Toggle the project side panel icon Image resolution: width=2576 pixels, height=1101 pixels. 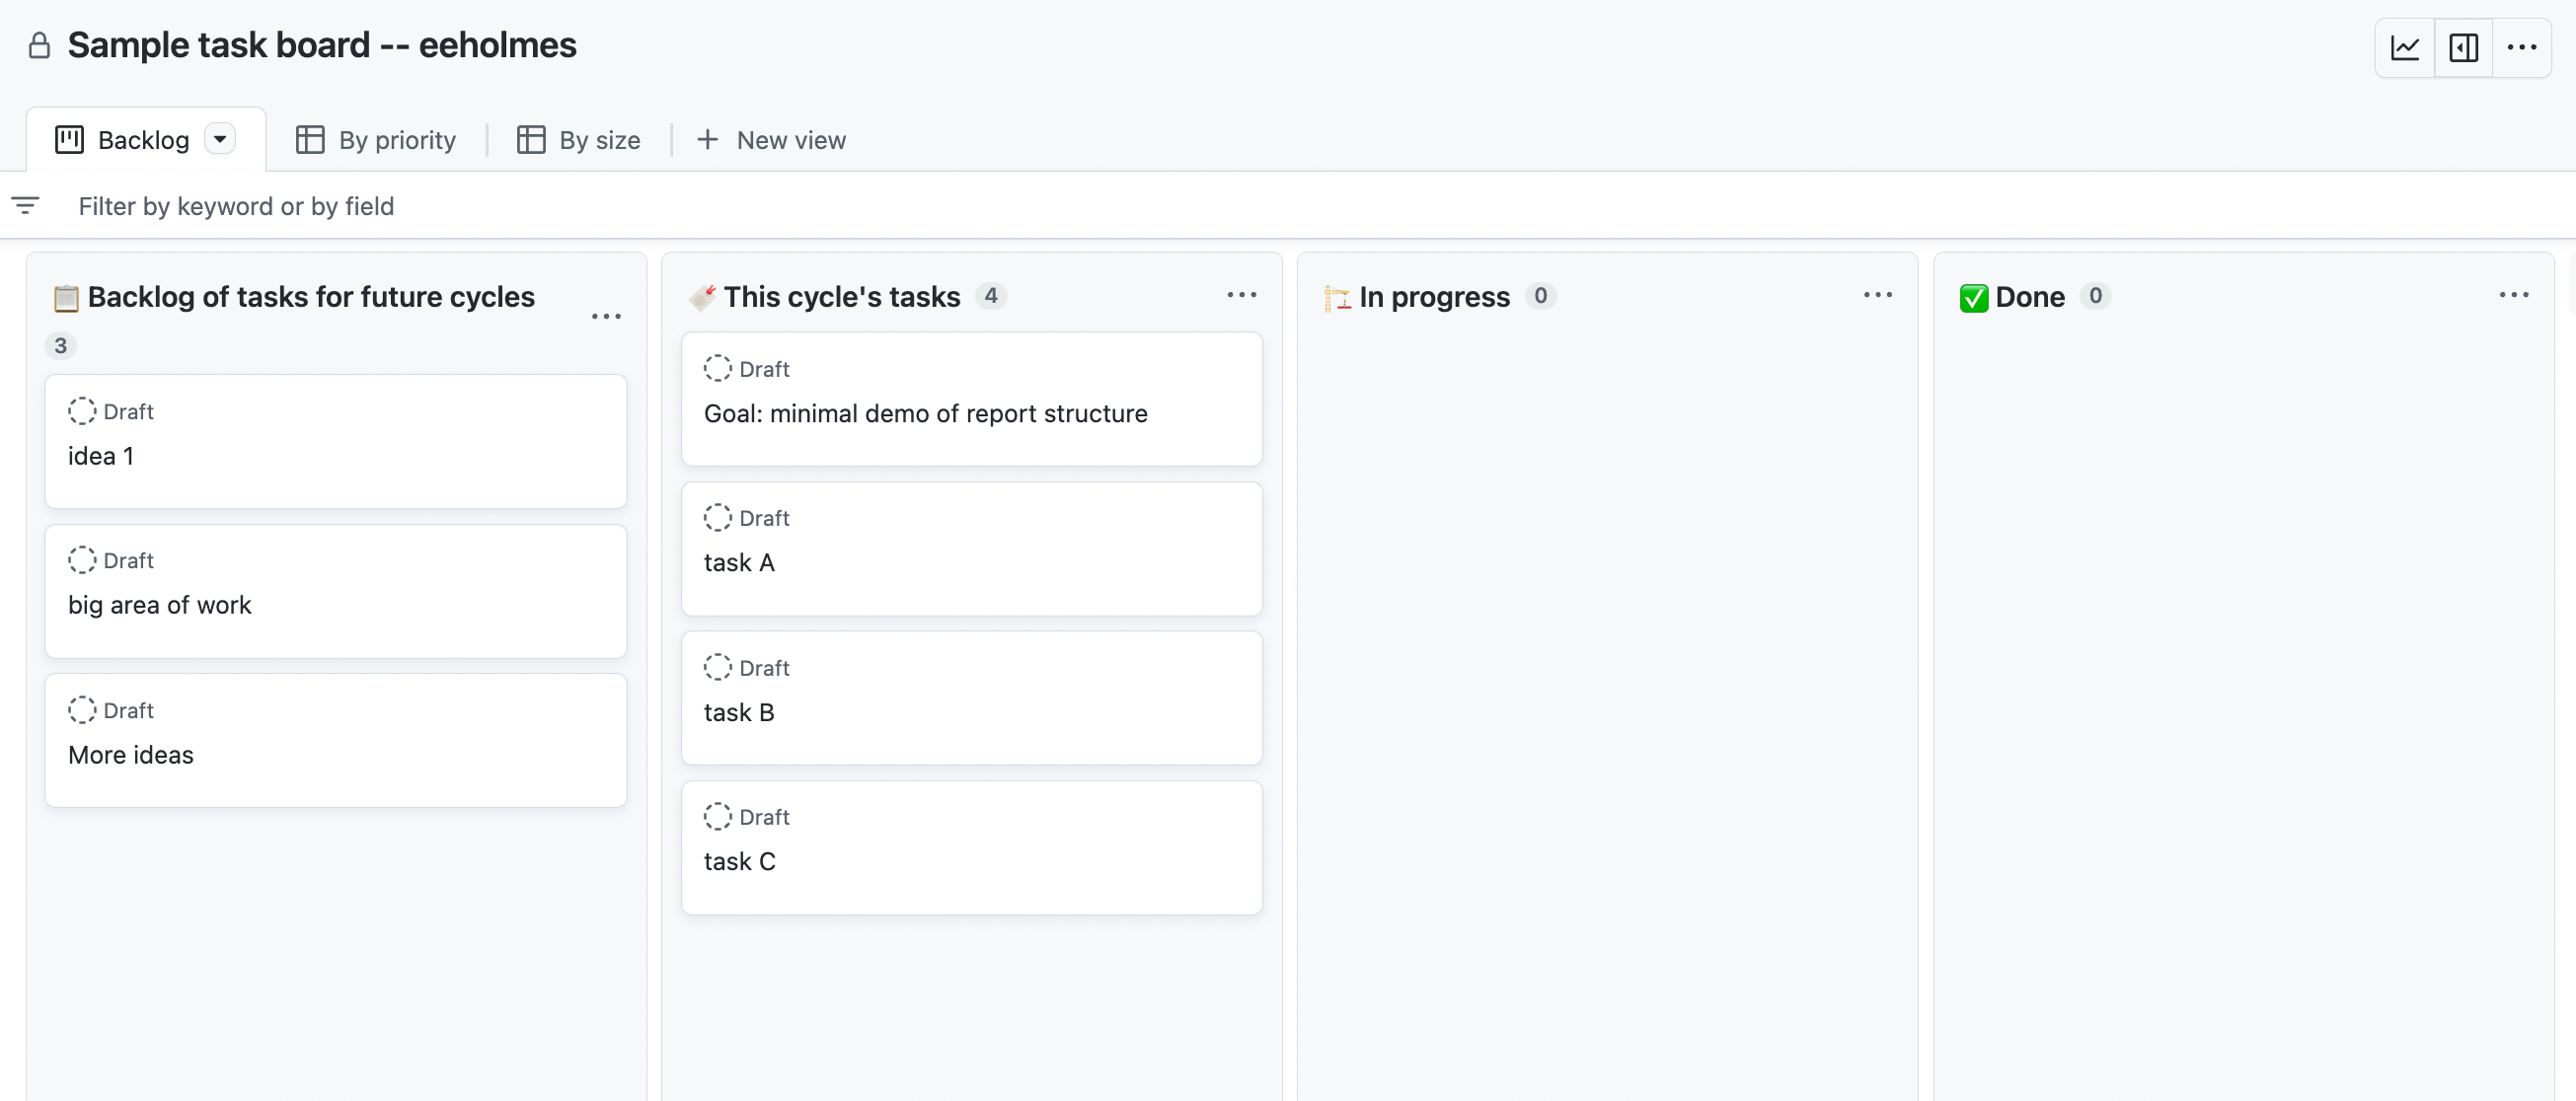tap(2463, 47)
